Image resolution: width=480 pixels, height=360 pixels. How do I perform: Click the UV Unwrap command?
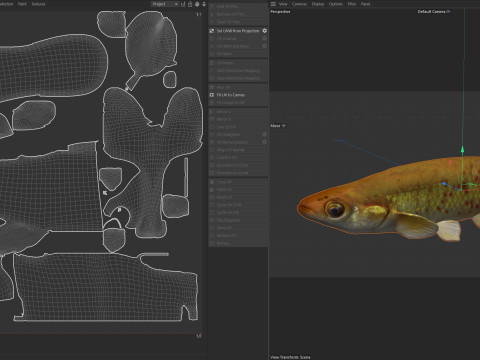[x=238, y=38]
